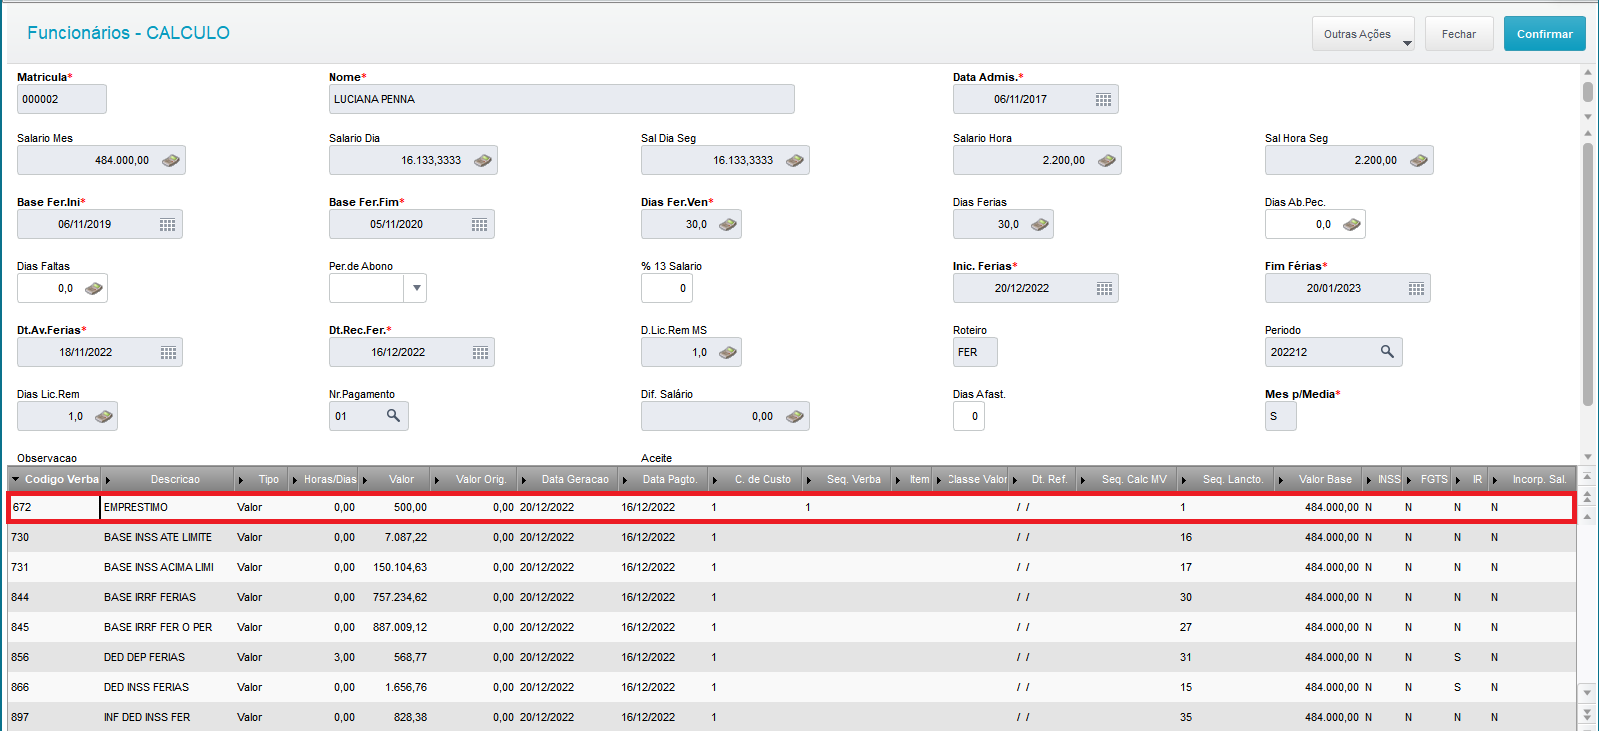Click the Fechar button
The height and width of the screenshot is (731, 1599).
coord(1459,34)
